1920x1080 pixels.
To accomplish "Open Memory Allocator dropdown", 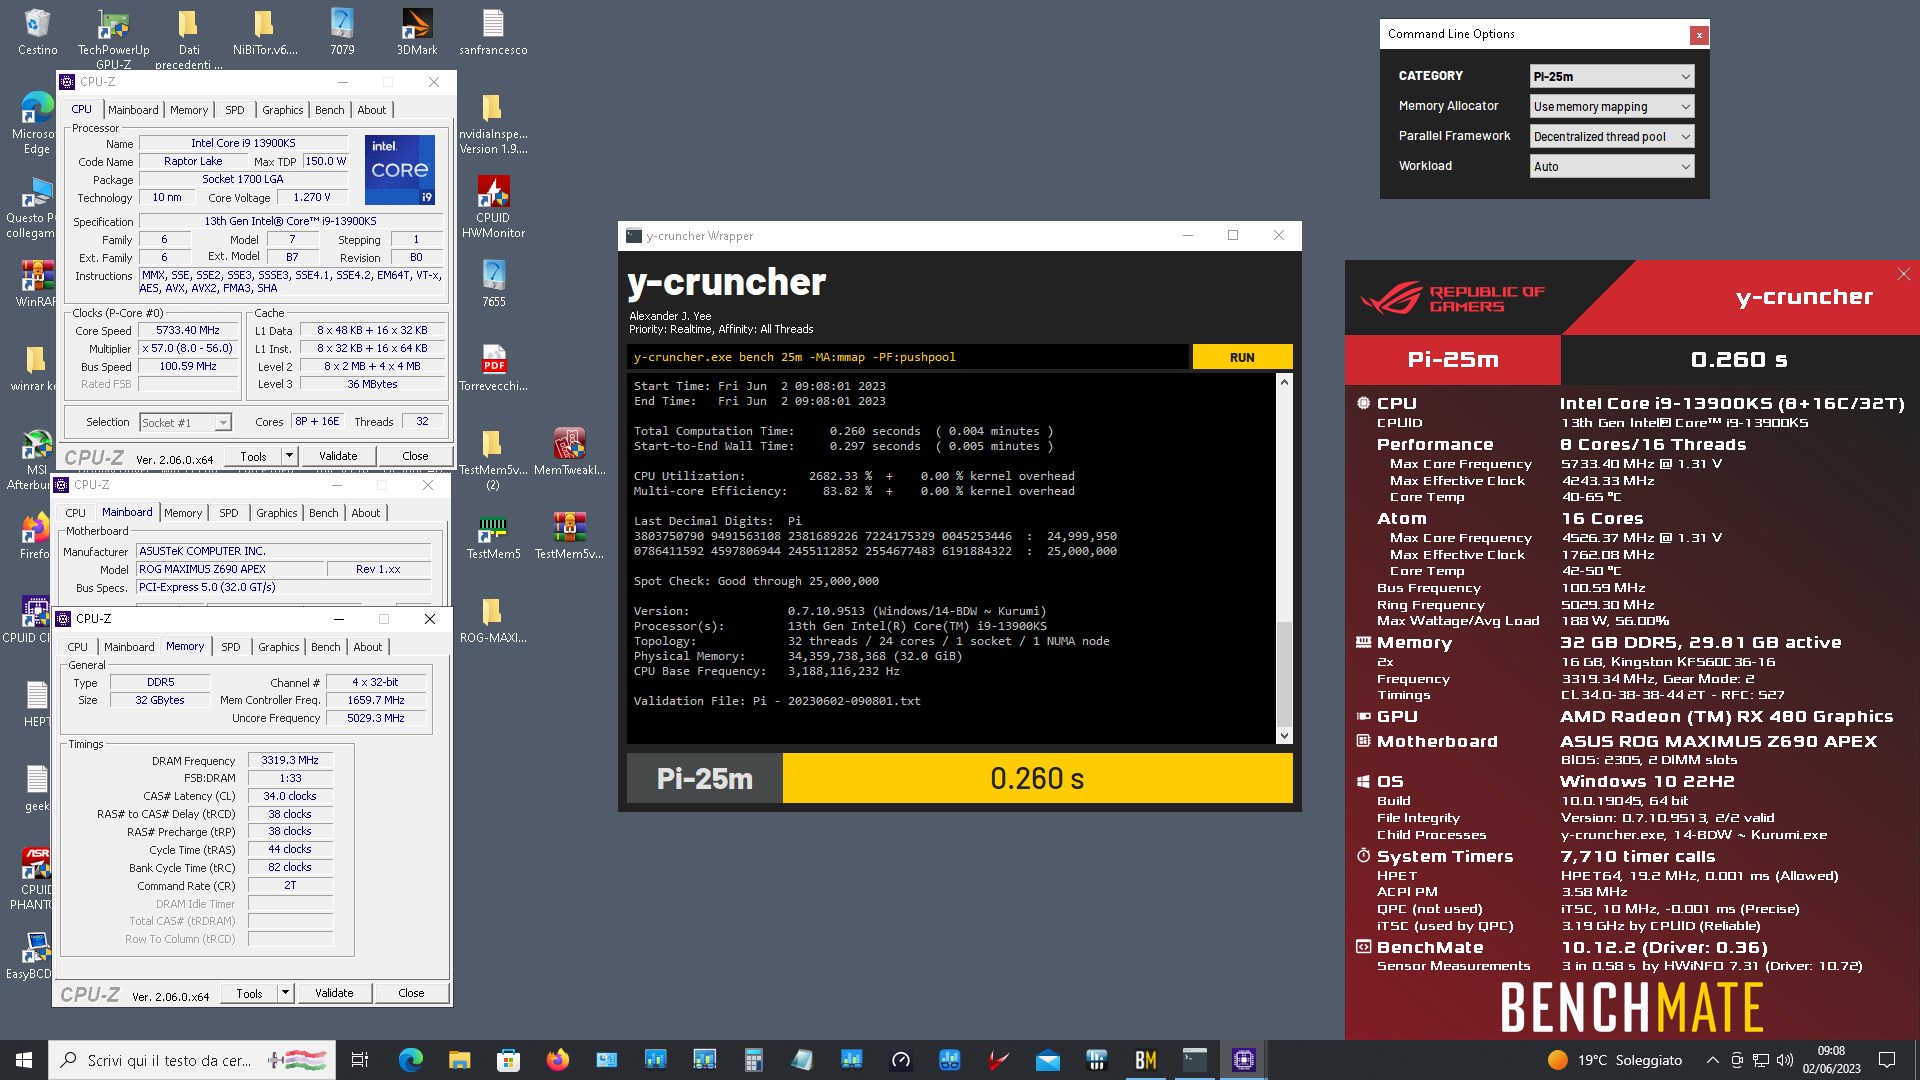I will [1612, 106].
